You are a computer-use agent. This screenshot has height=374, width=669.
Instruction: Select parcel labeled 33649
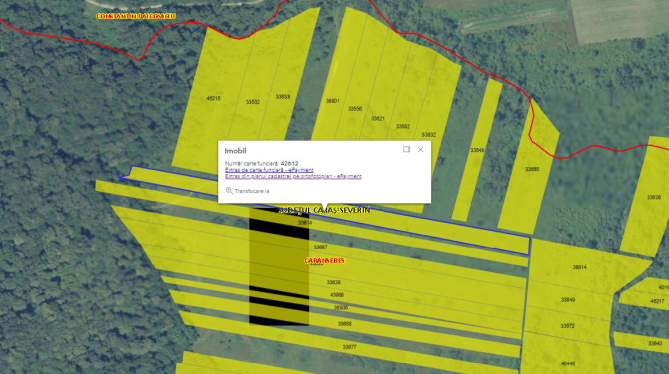coord(567,300)
